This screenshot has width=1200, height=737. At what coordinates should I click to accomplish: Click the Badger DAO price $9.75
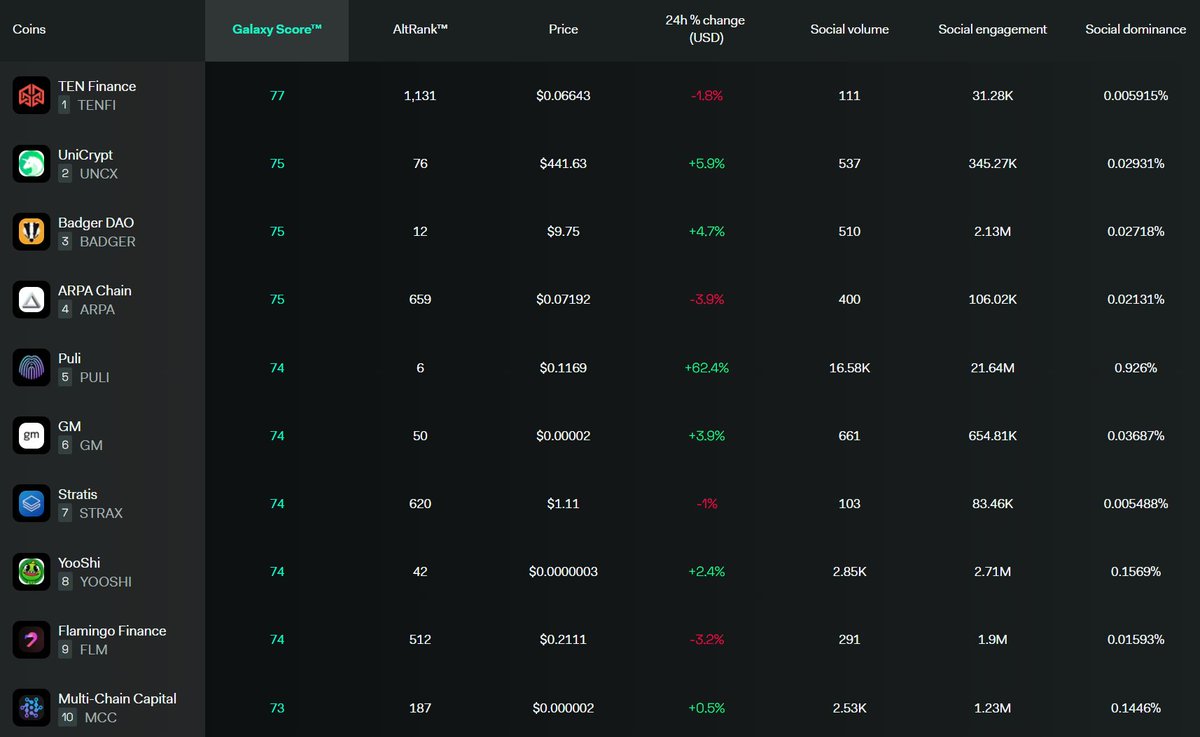pos(563,232)
